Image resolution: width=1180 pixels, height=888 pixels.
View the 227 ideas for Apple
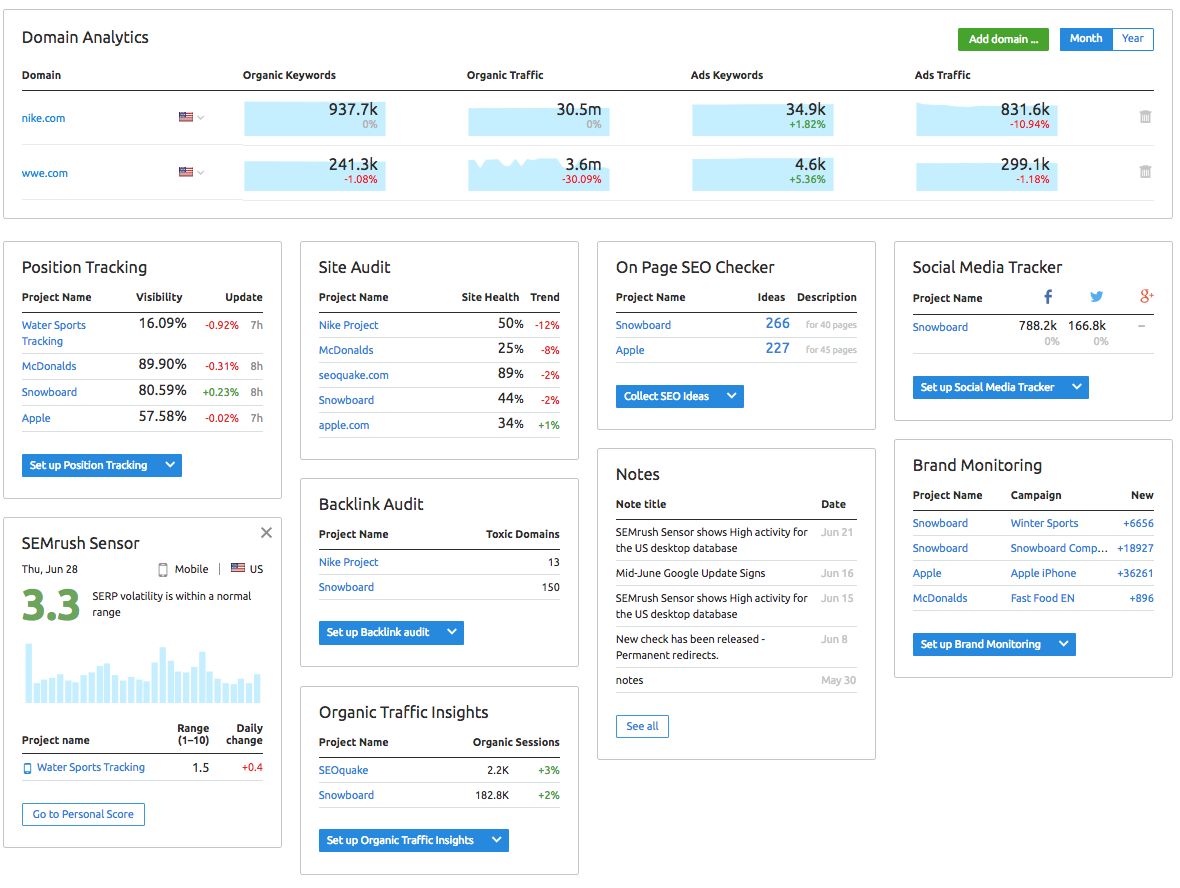click(777, 348)
